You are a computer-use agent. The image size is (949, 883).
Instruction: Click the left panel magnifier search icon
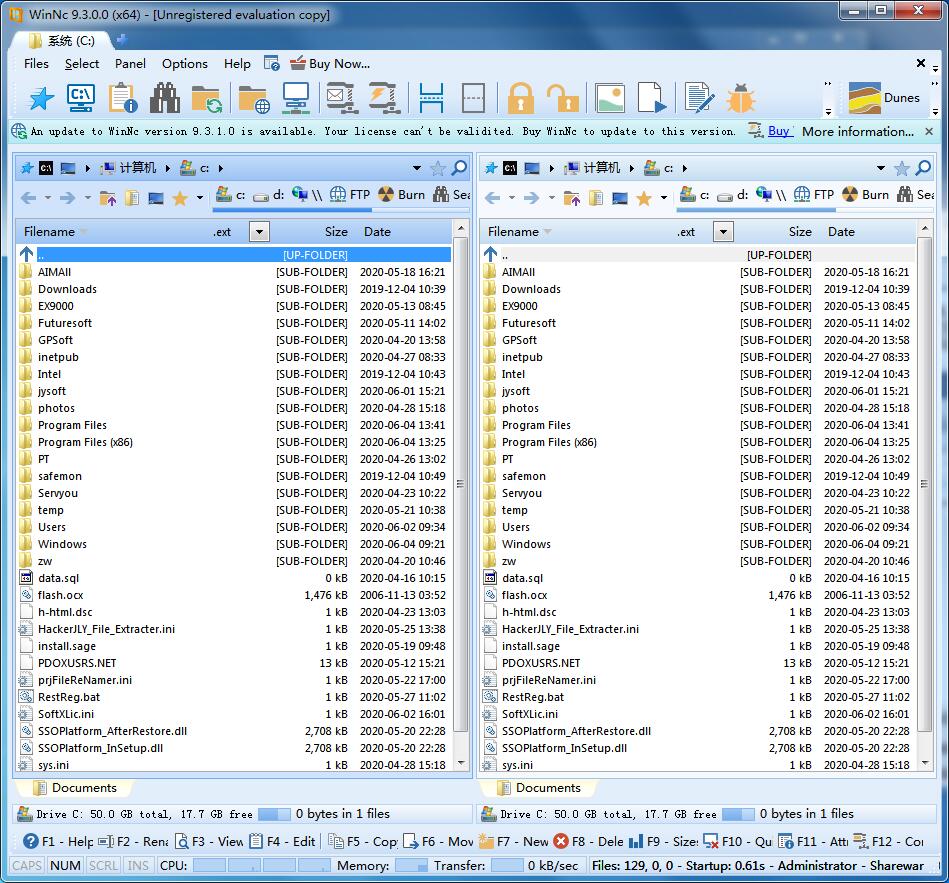coord(459,168)
